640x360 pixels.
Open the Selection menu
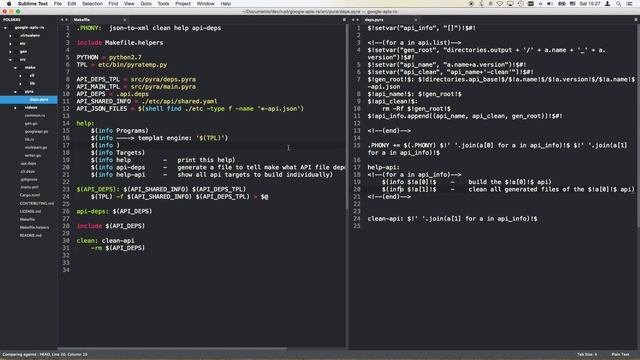[x=92, y=4]
